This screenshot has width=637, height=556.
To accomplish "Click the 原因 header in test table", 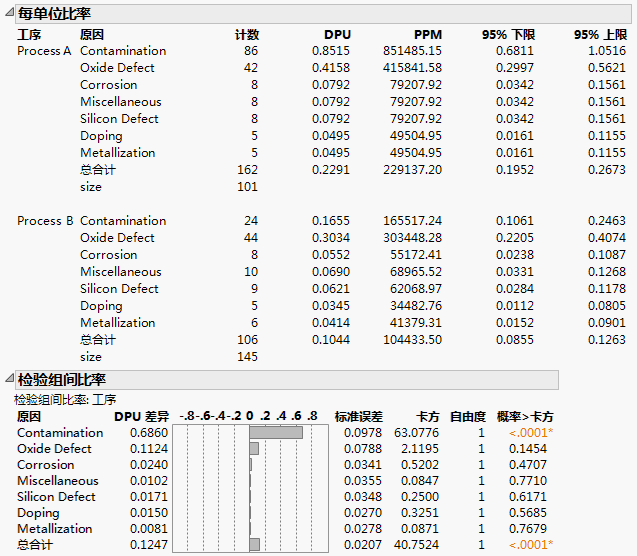I will 29,416.
